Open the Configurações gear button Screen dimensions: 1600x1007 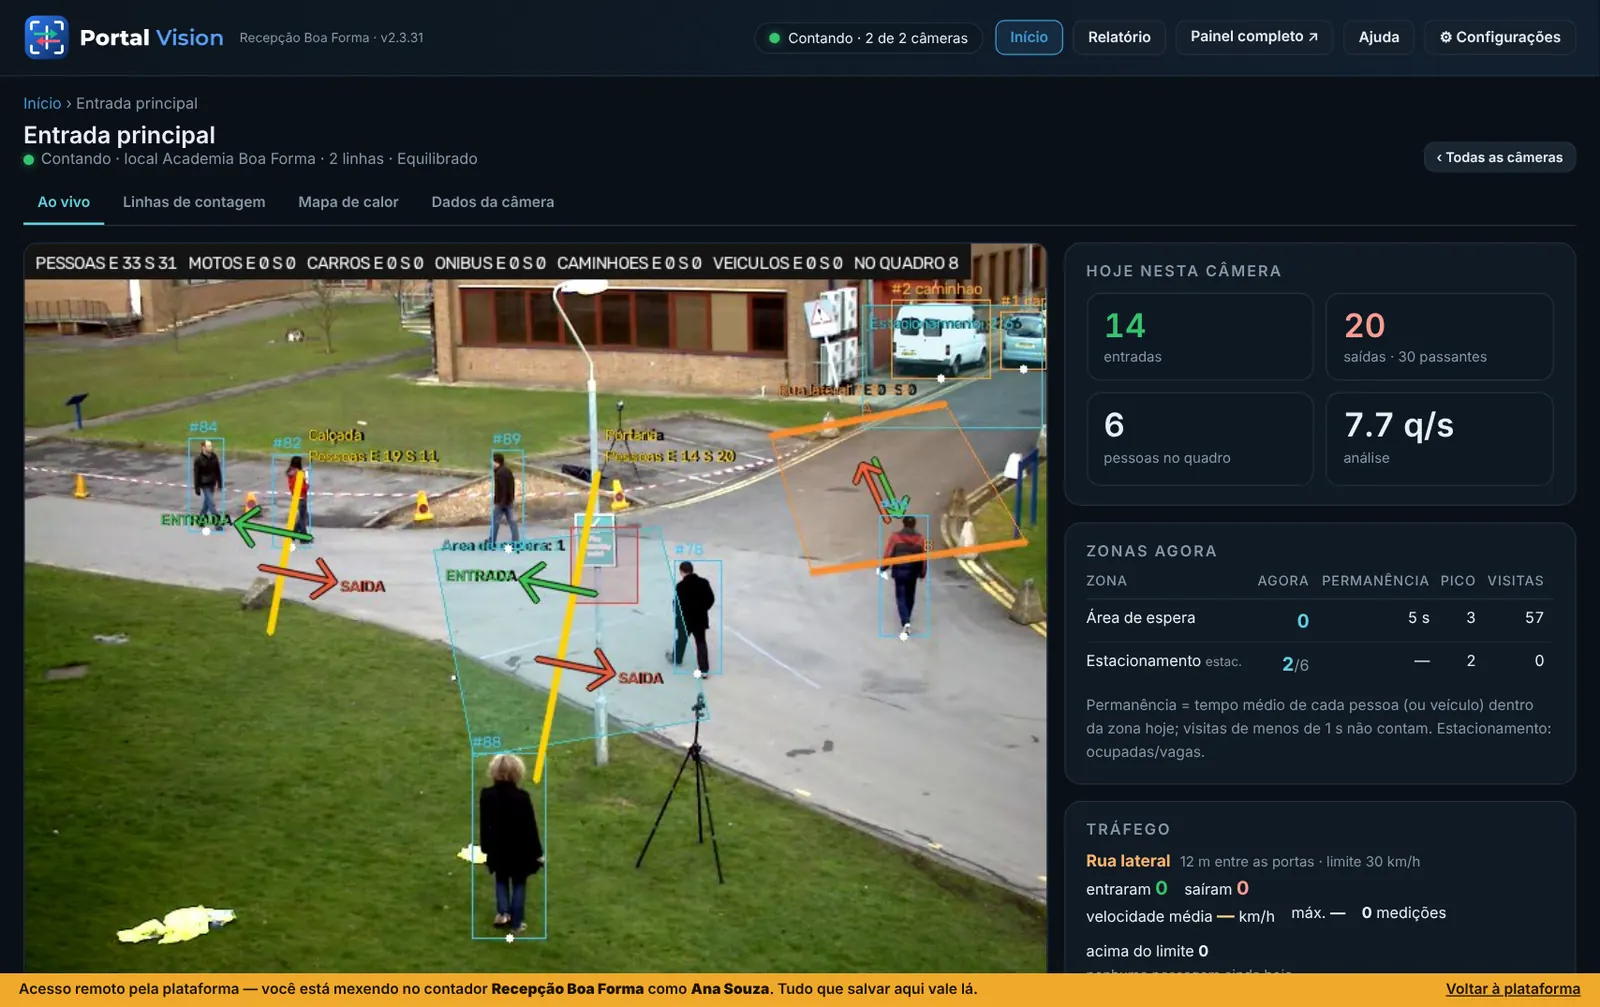pos(1500,37)
